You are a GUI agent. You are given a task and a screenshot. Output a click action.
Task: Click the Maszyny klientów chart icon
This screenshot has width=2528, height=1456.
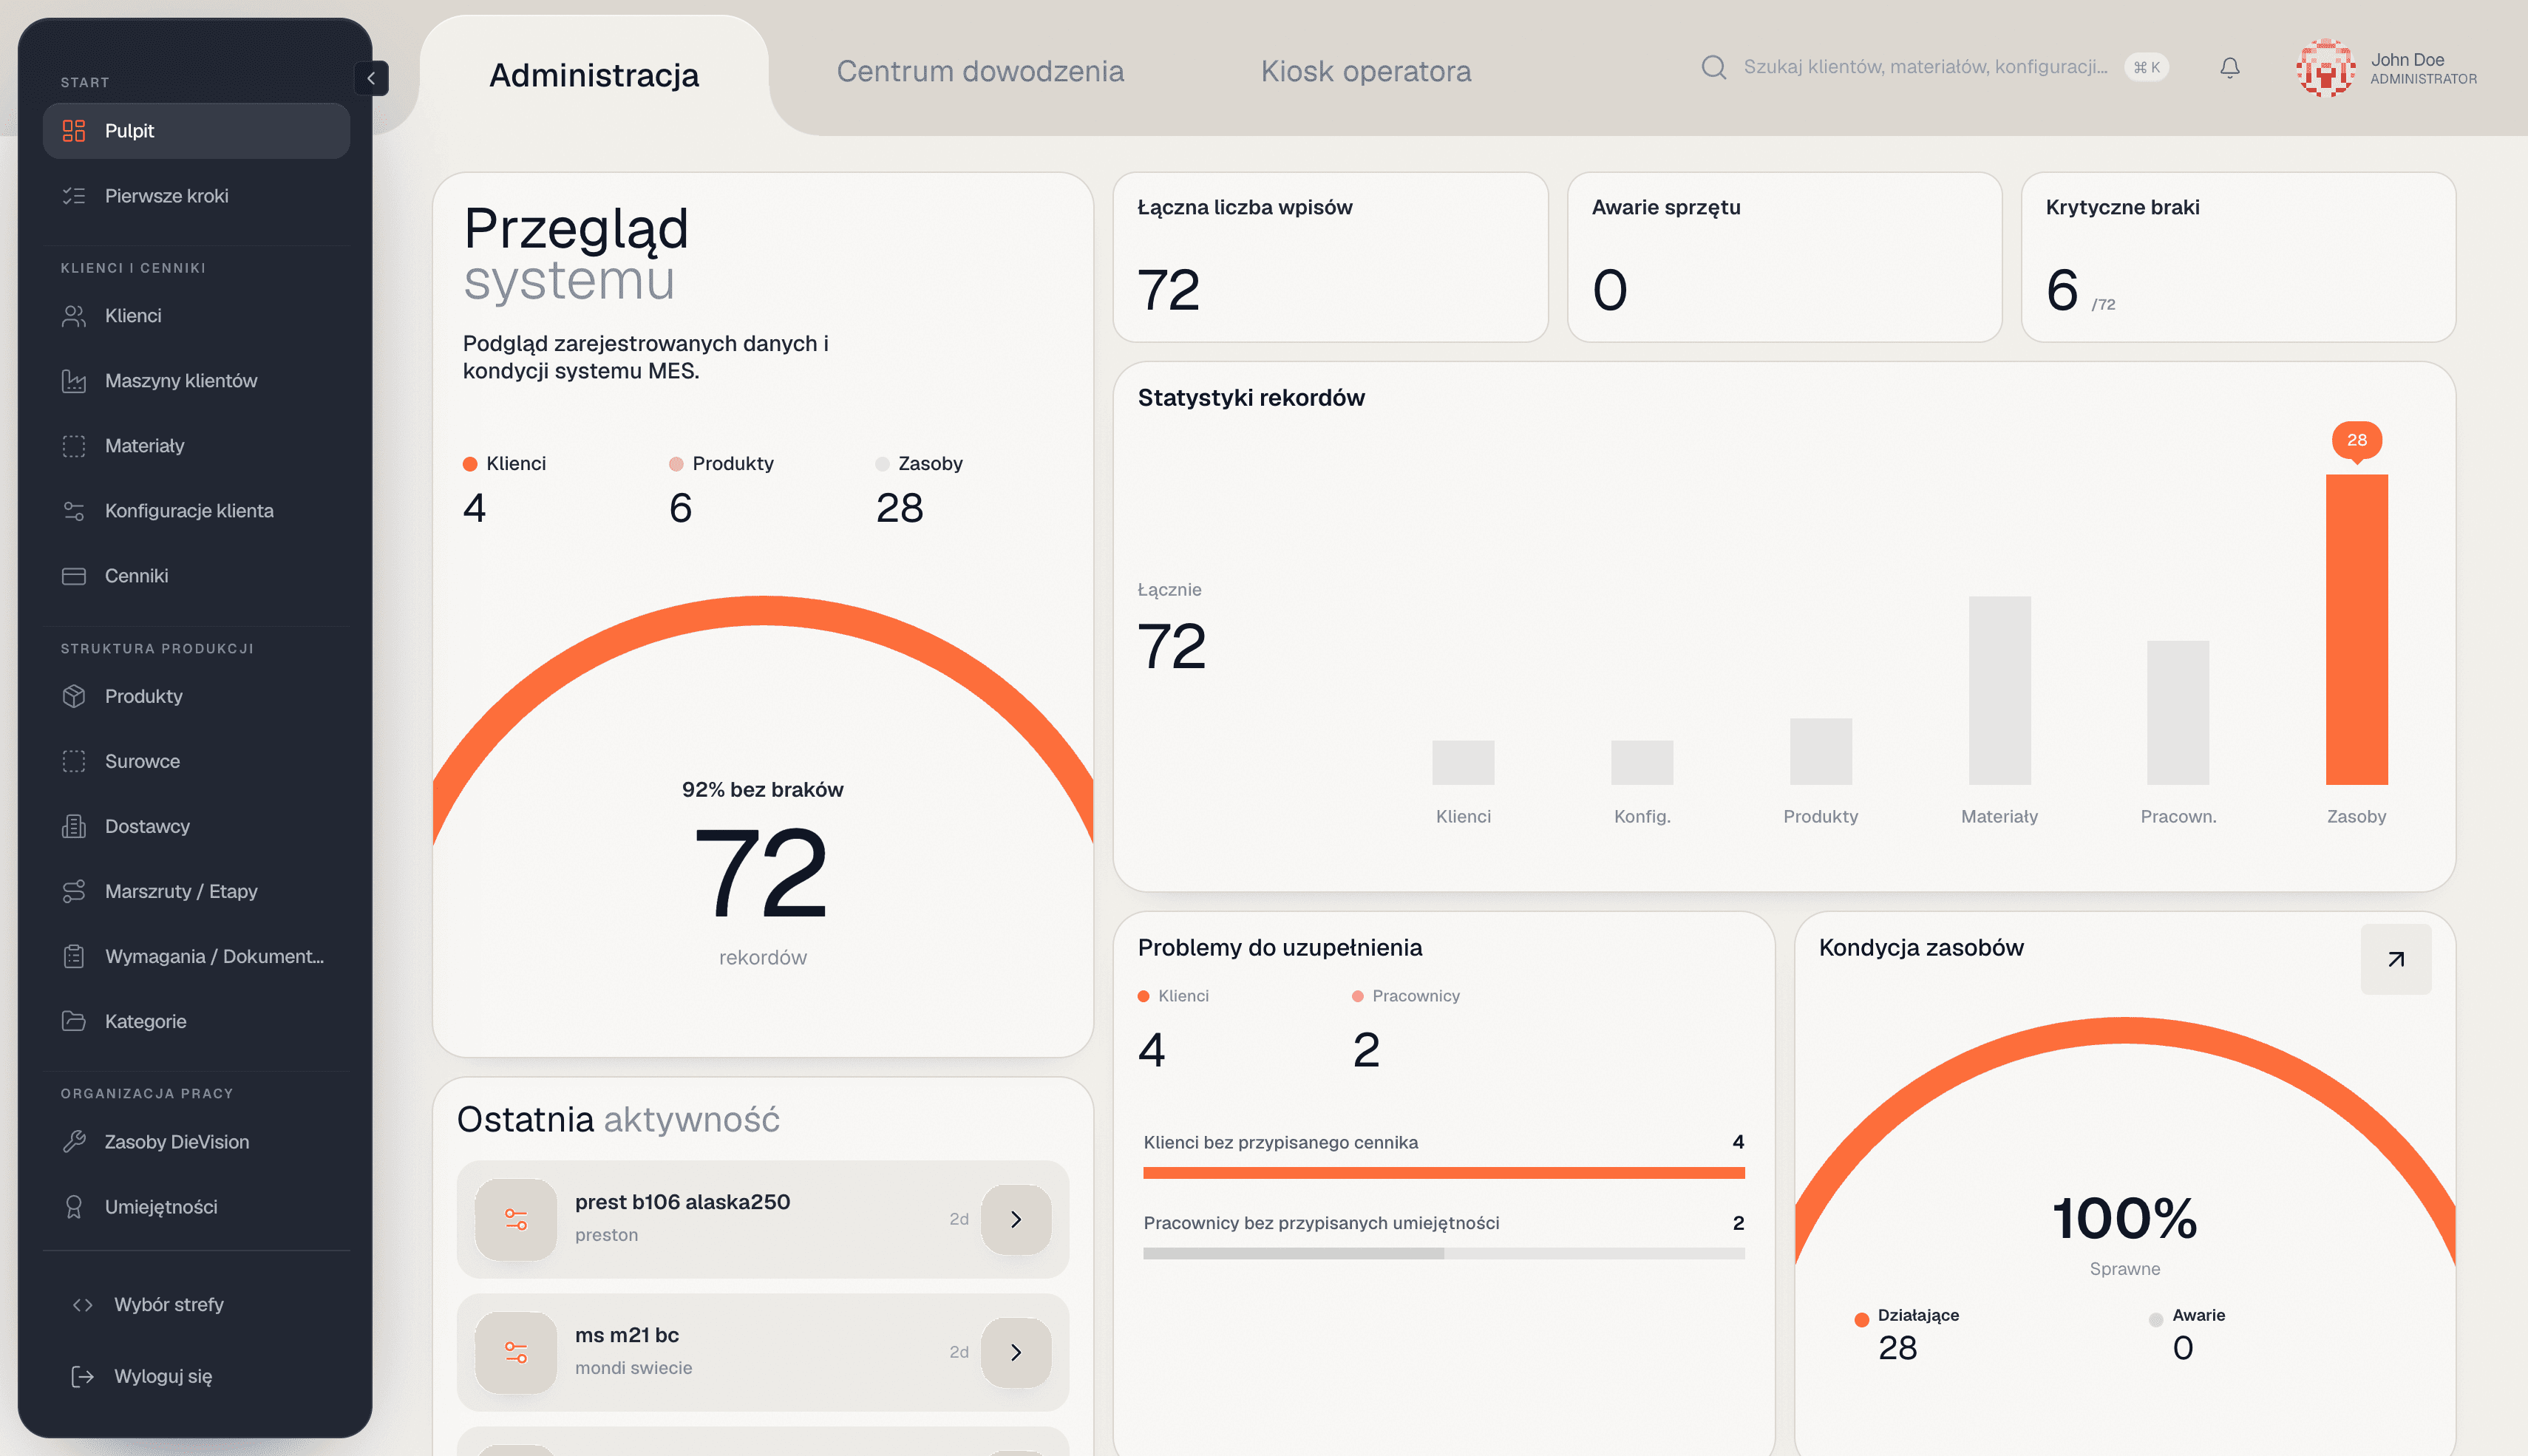[x=74, y=381]
